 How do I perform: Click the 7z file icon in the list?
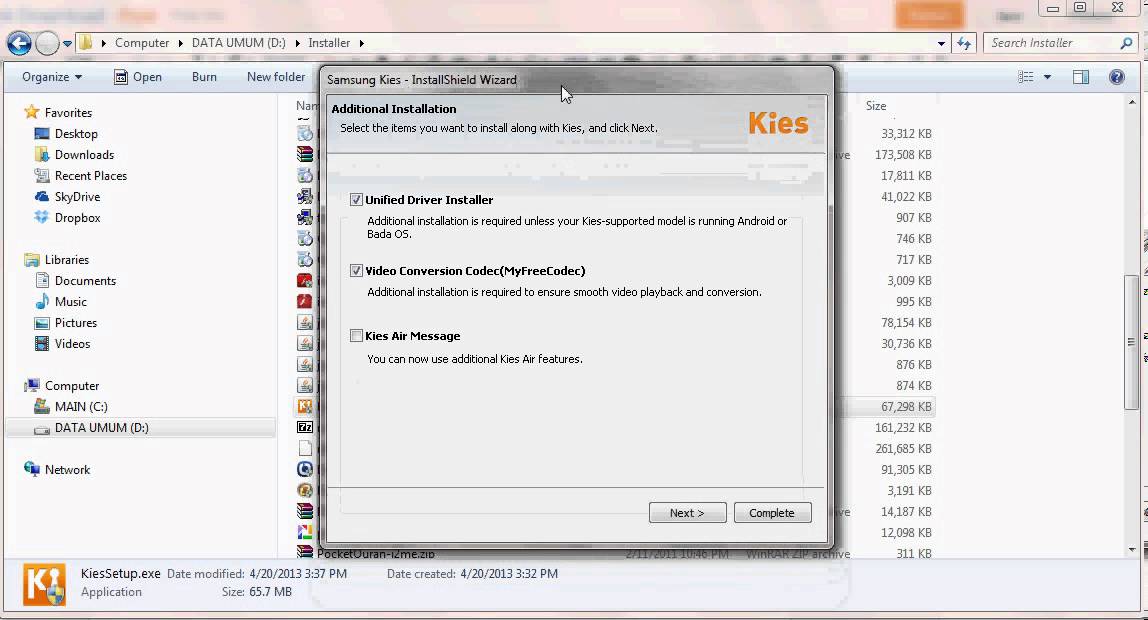(x=305, y=427)
